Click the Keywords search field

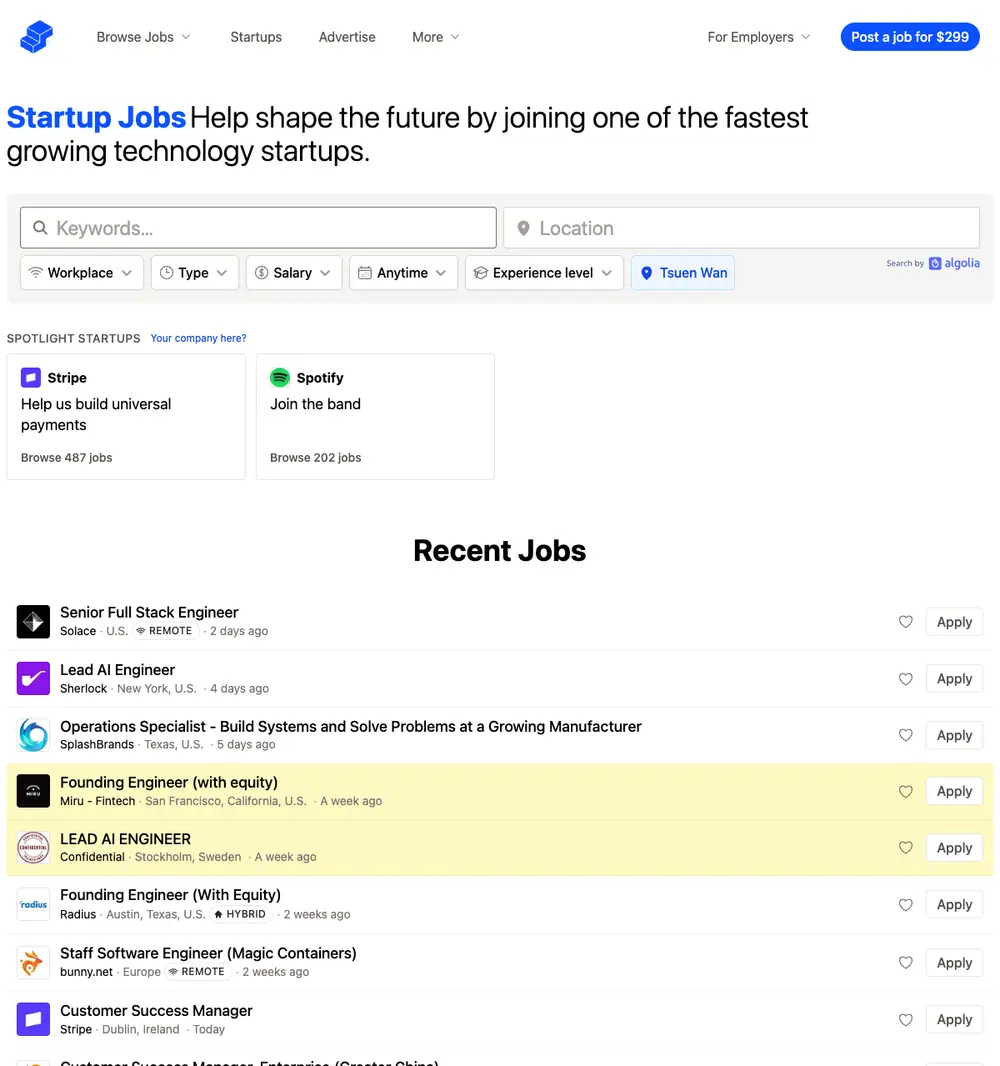pyautogui.click(x=258, y=228)
